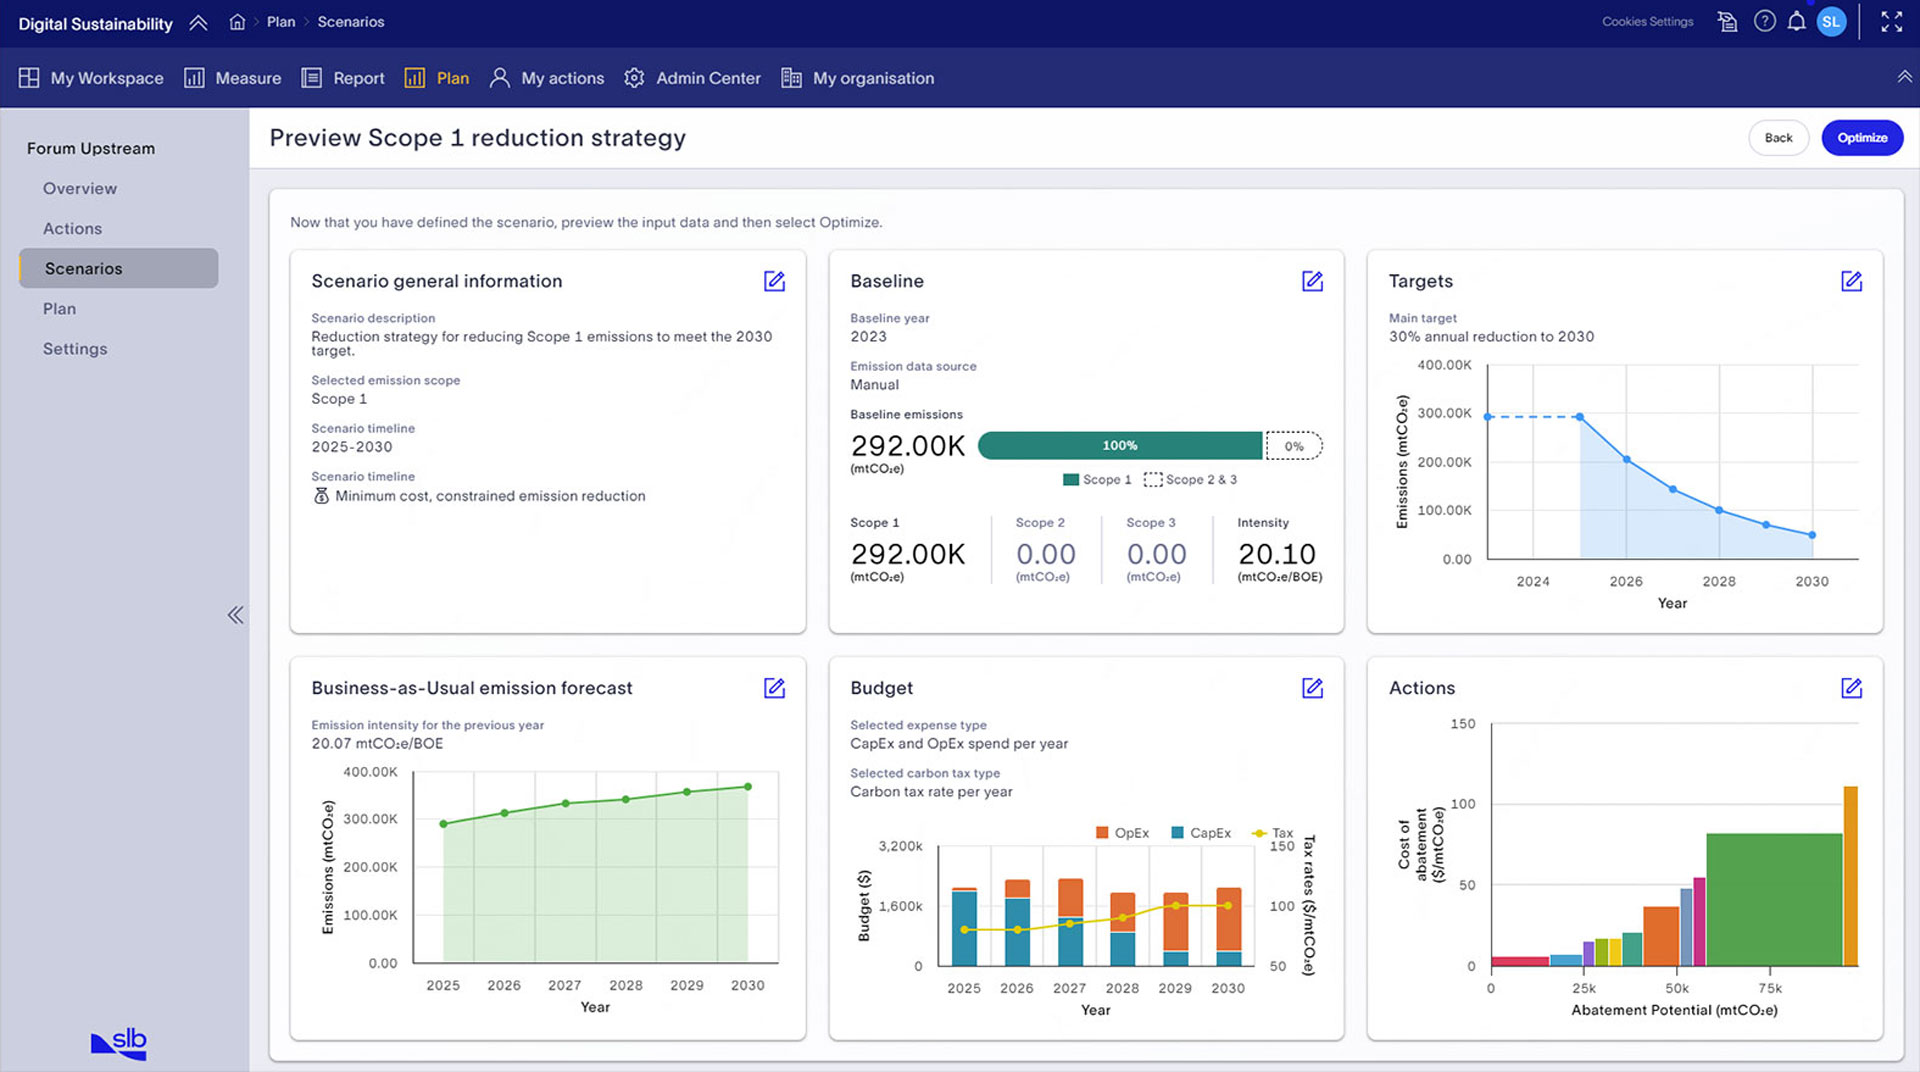Select Actions in sidebar
The image size is (1920, 1072).
(72, 228)
